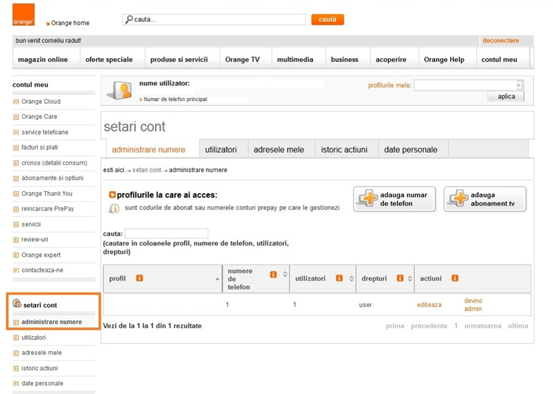Click the Orange logo
This screenshot has height=394, width=553.
[x=23, y=15]
